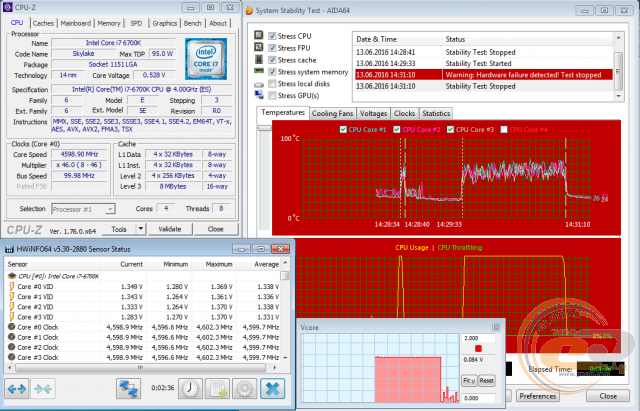The width and height of the screenshot is (640, 411).
Task: Click Vcore maximum value field 2.000
Action: (x=478, y=338)
